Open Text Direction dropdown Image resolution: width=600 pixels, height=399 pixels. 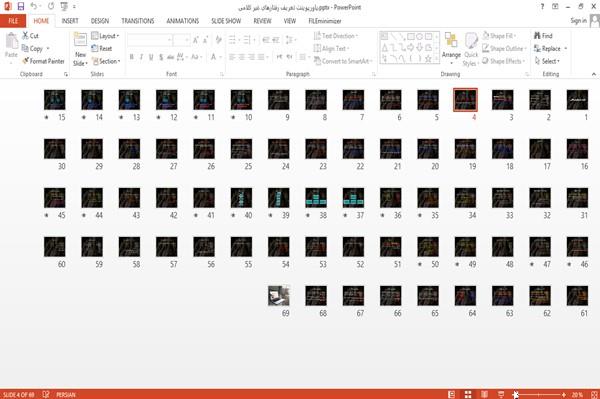[336, 36]
